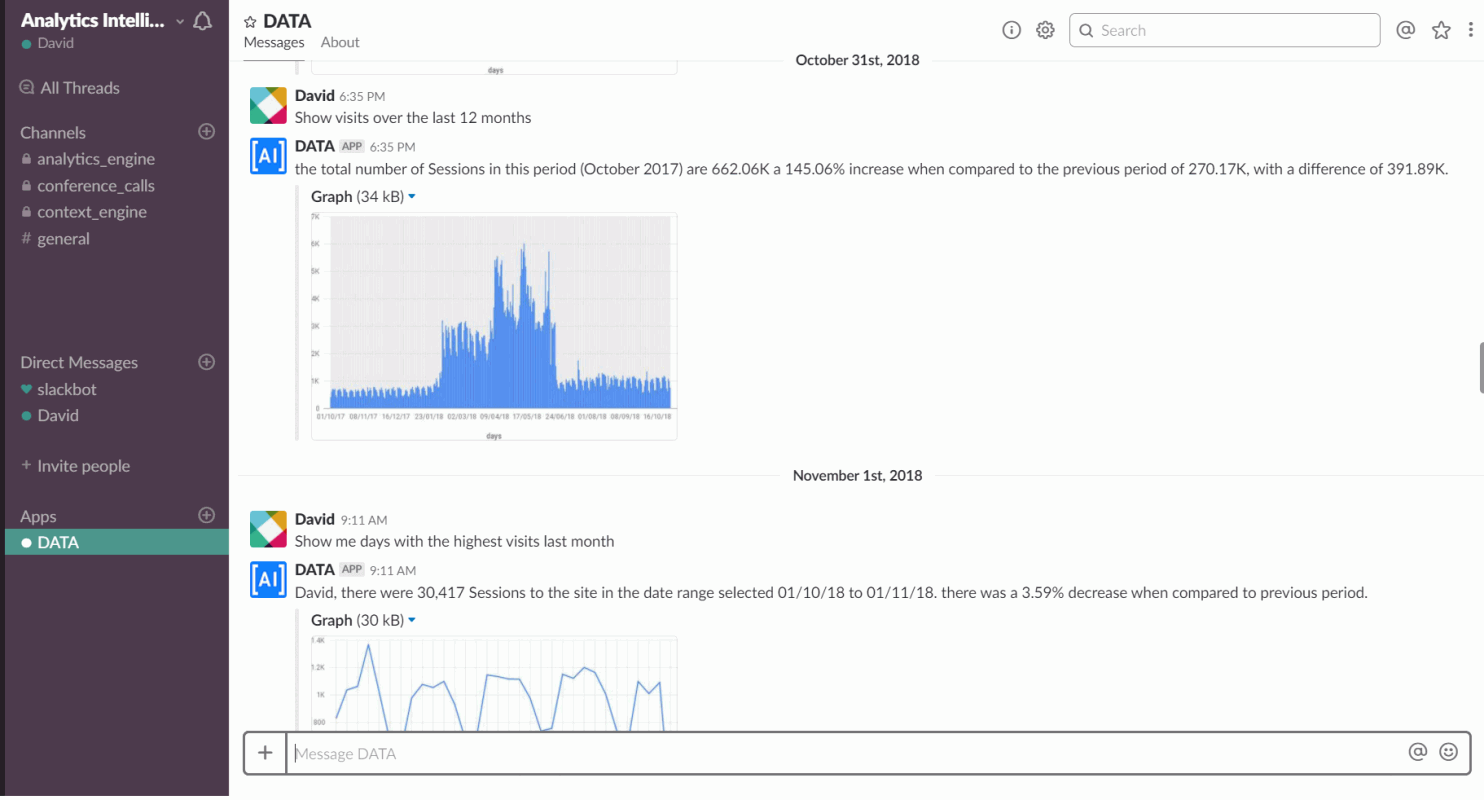Attach a file with plus button
1484x800 pixels.
pyautogui.click(x=265, y=753)
